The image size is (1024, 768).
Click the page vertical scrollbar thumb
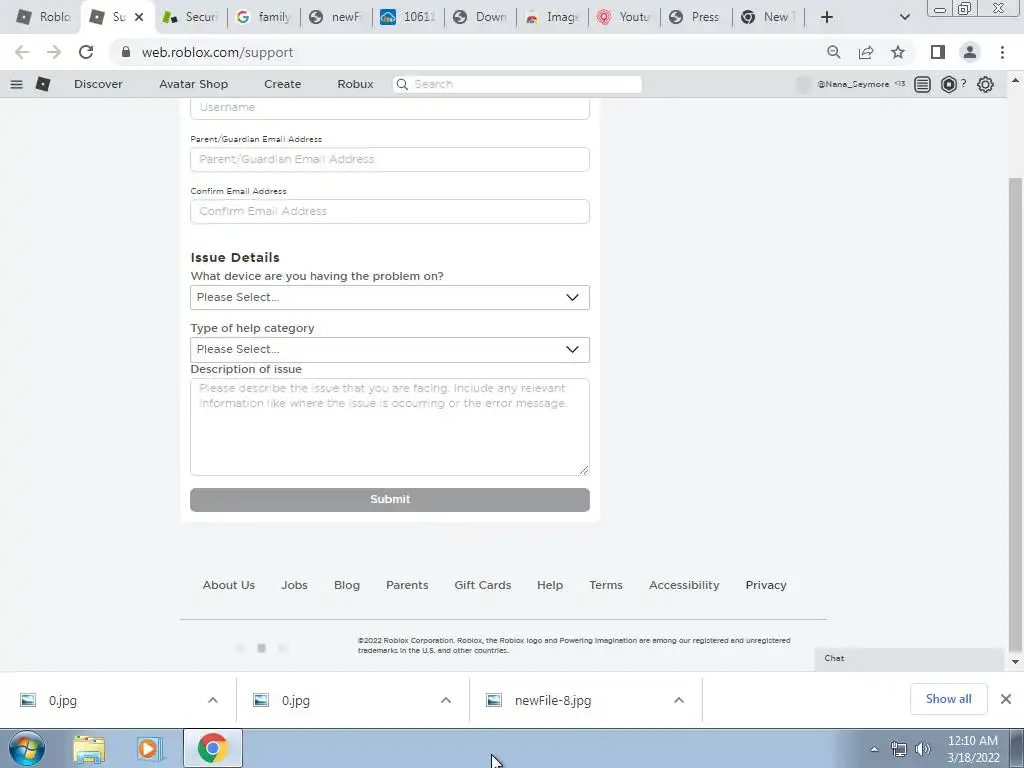1015,414
